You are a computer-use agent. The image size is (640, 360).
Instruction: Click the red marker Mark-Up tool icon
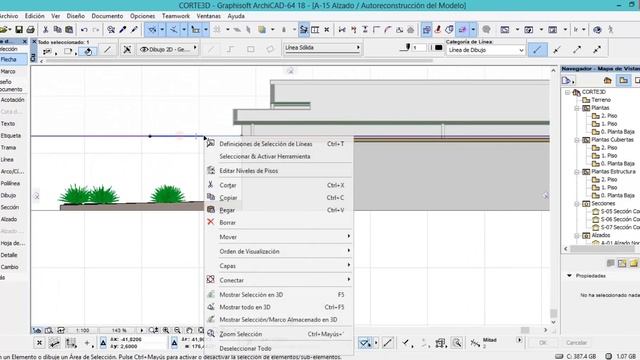(438, 30)
